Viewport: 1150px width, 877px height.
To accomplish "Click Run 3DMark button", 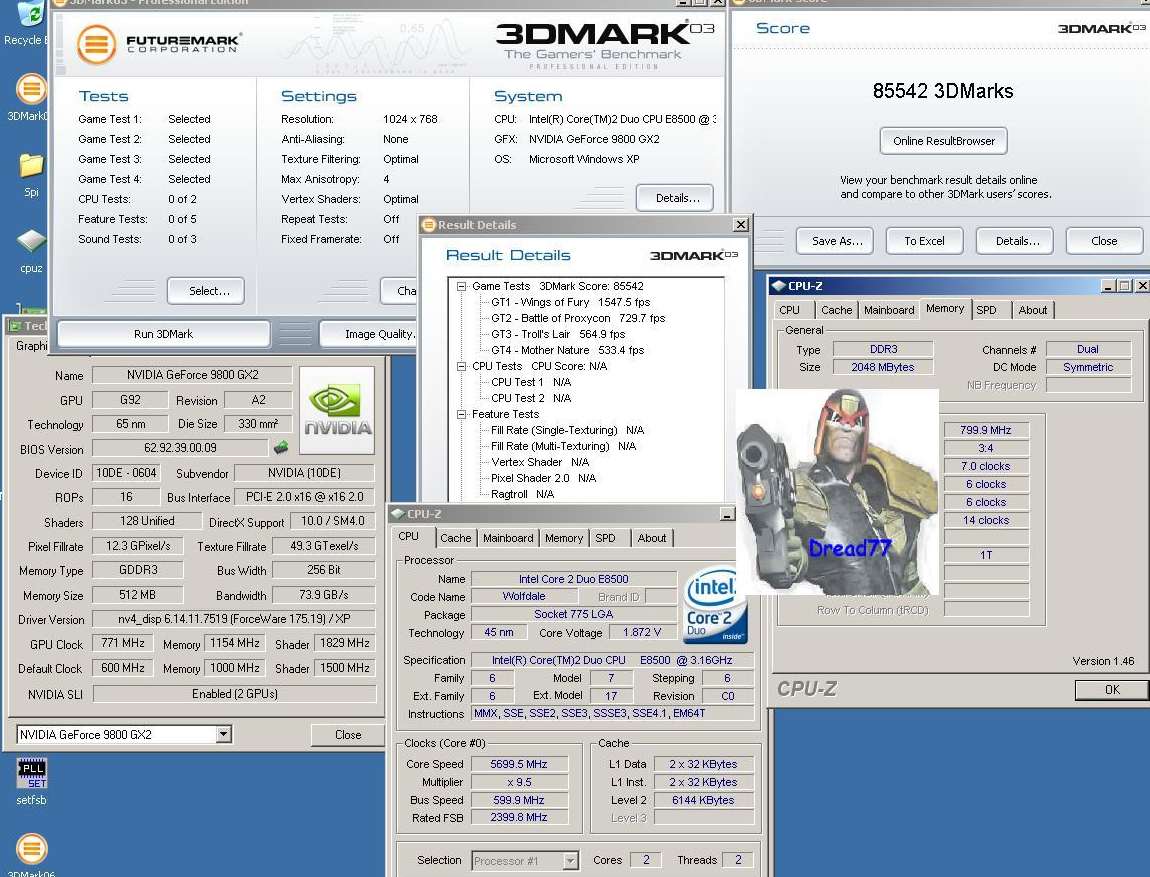I will 164,334.
